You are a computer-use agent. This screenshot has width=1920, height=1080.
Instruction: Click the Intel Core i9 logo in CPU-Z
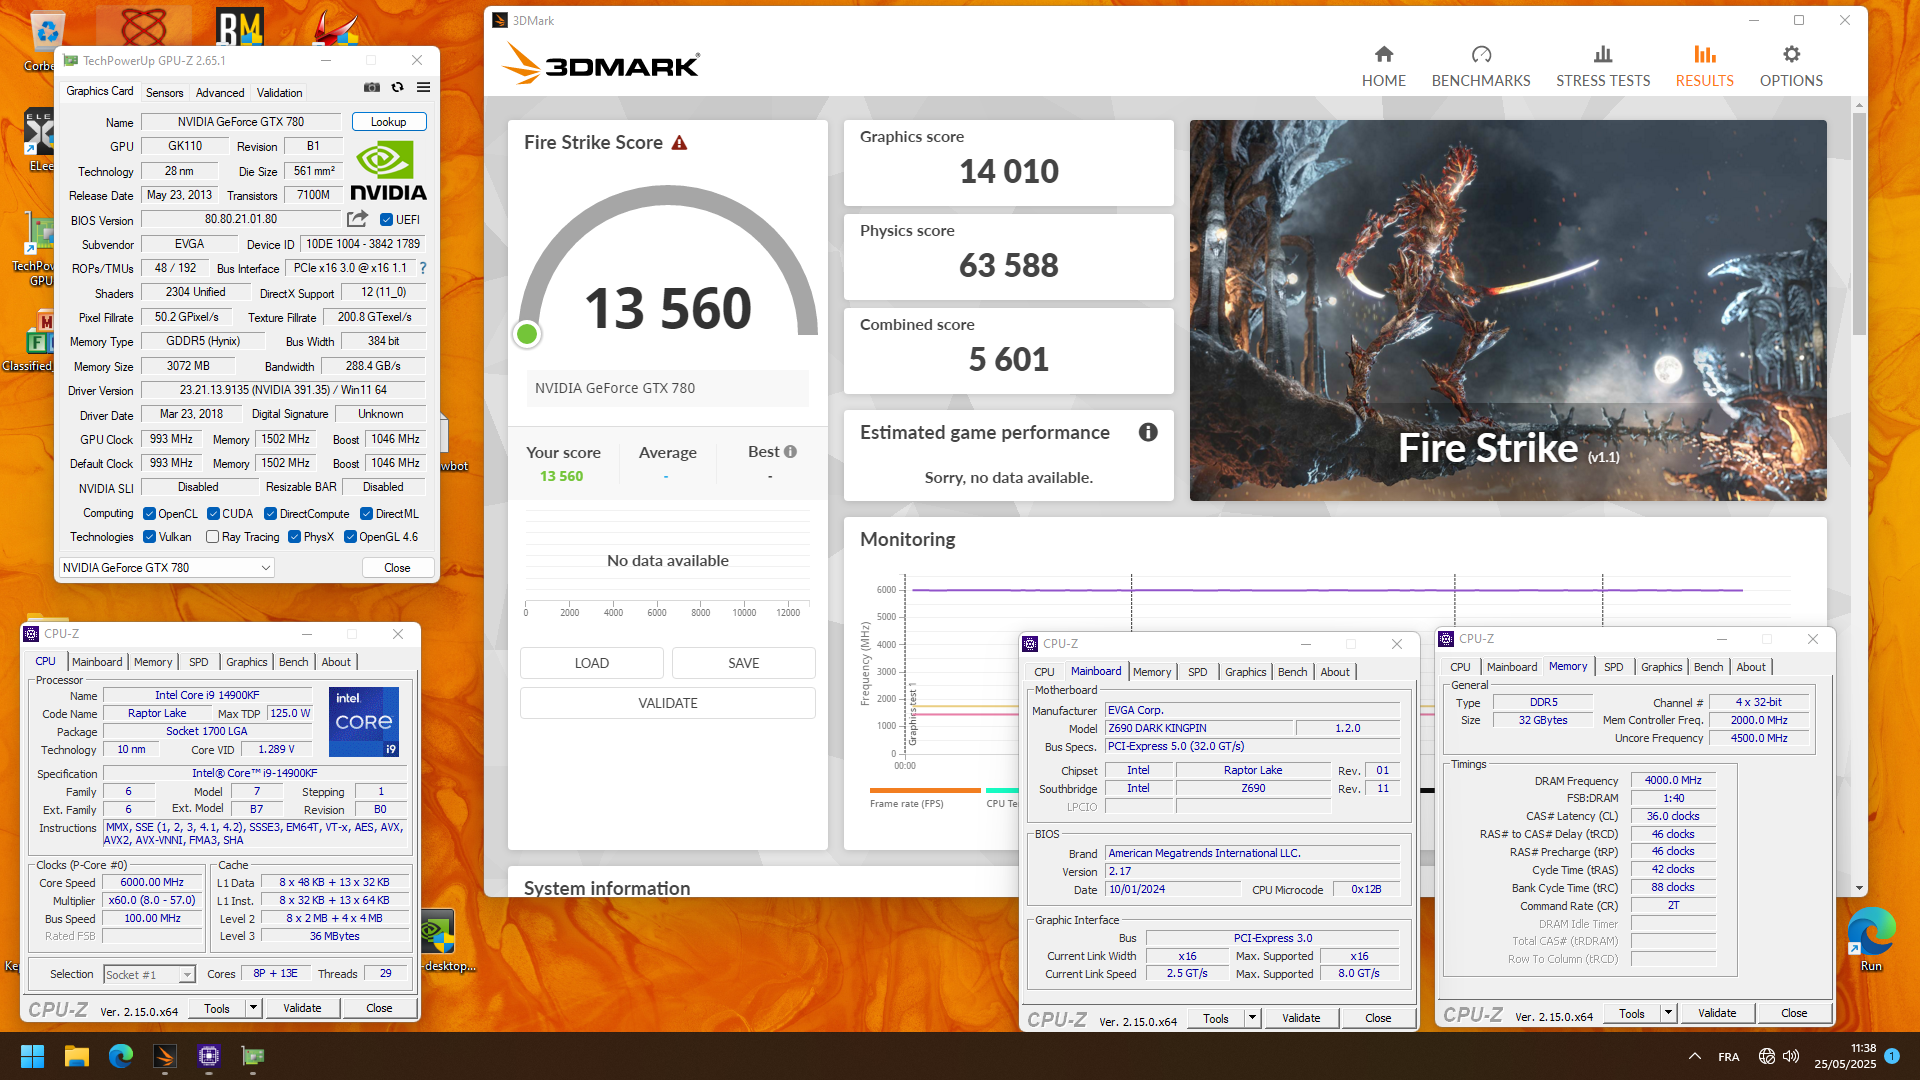pos(364,721)
